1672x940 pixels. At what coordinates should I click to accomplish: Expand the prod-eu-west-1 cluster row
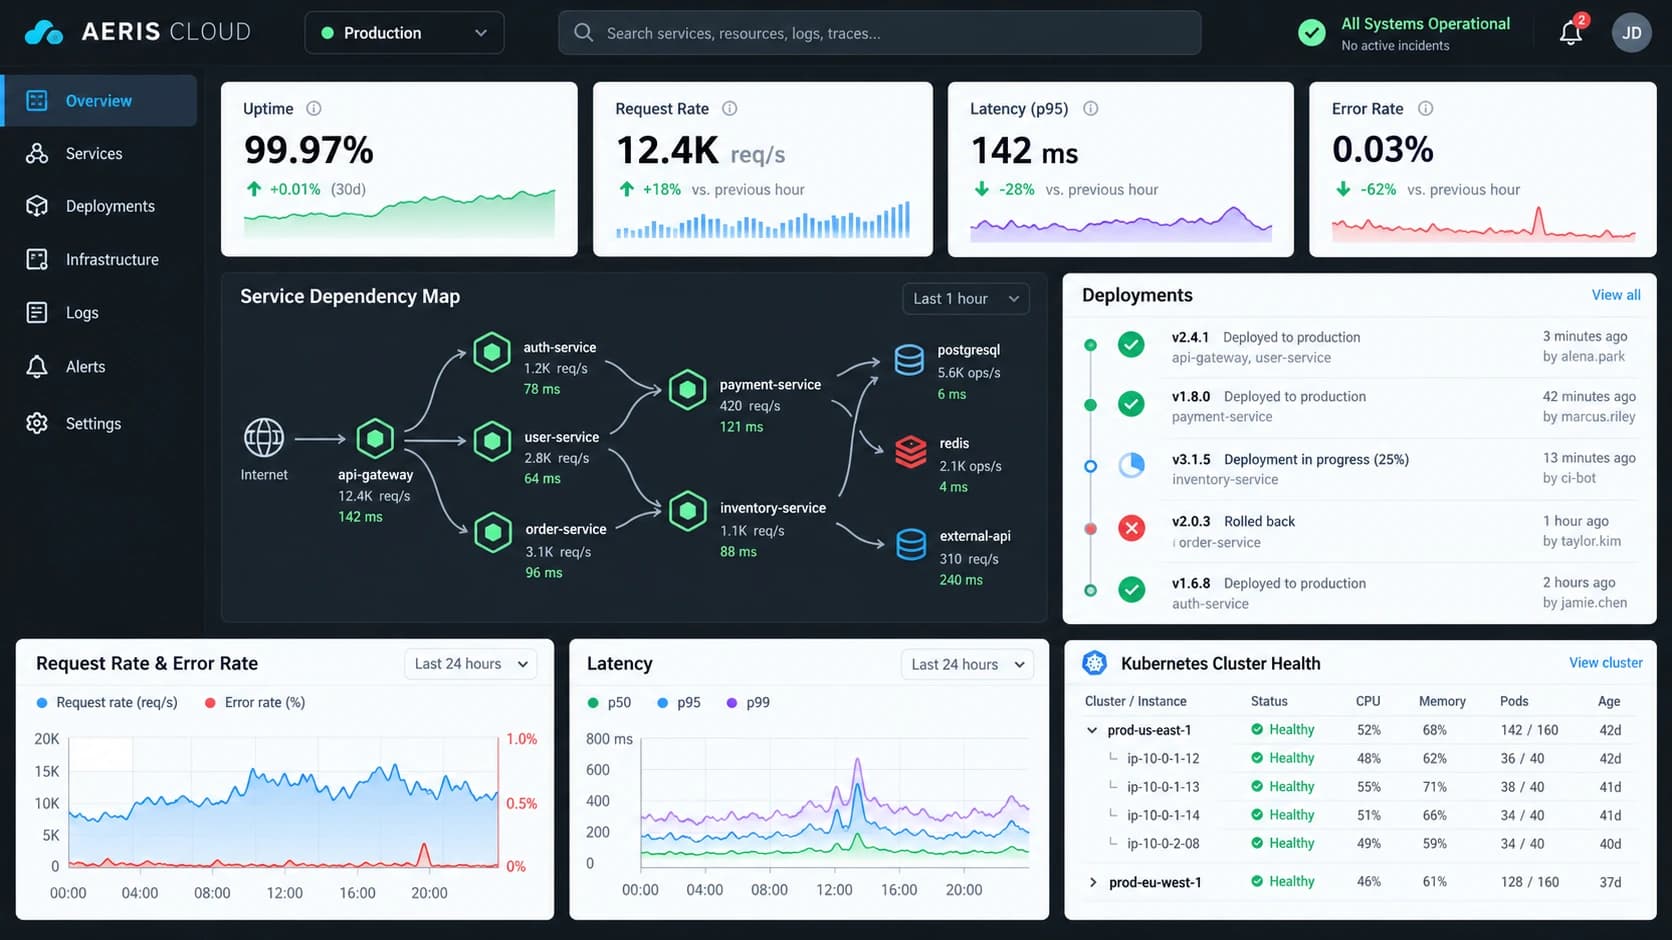pos(1093,882)
